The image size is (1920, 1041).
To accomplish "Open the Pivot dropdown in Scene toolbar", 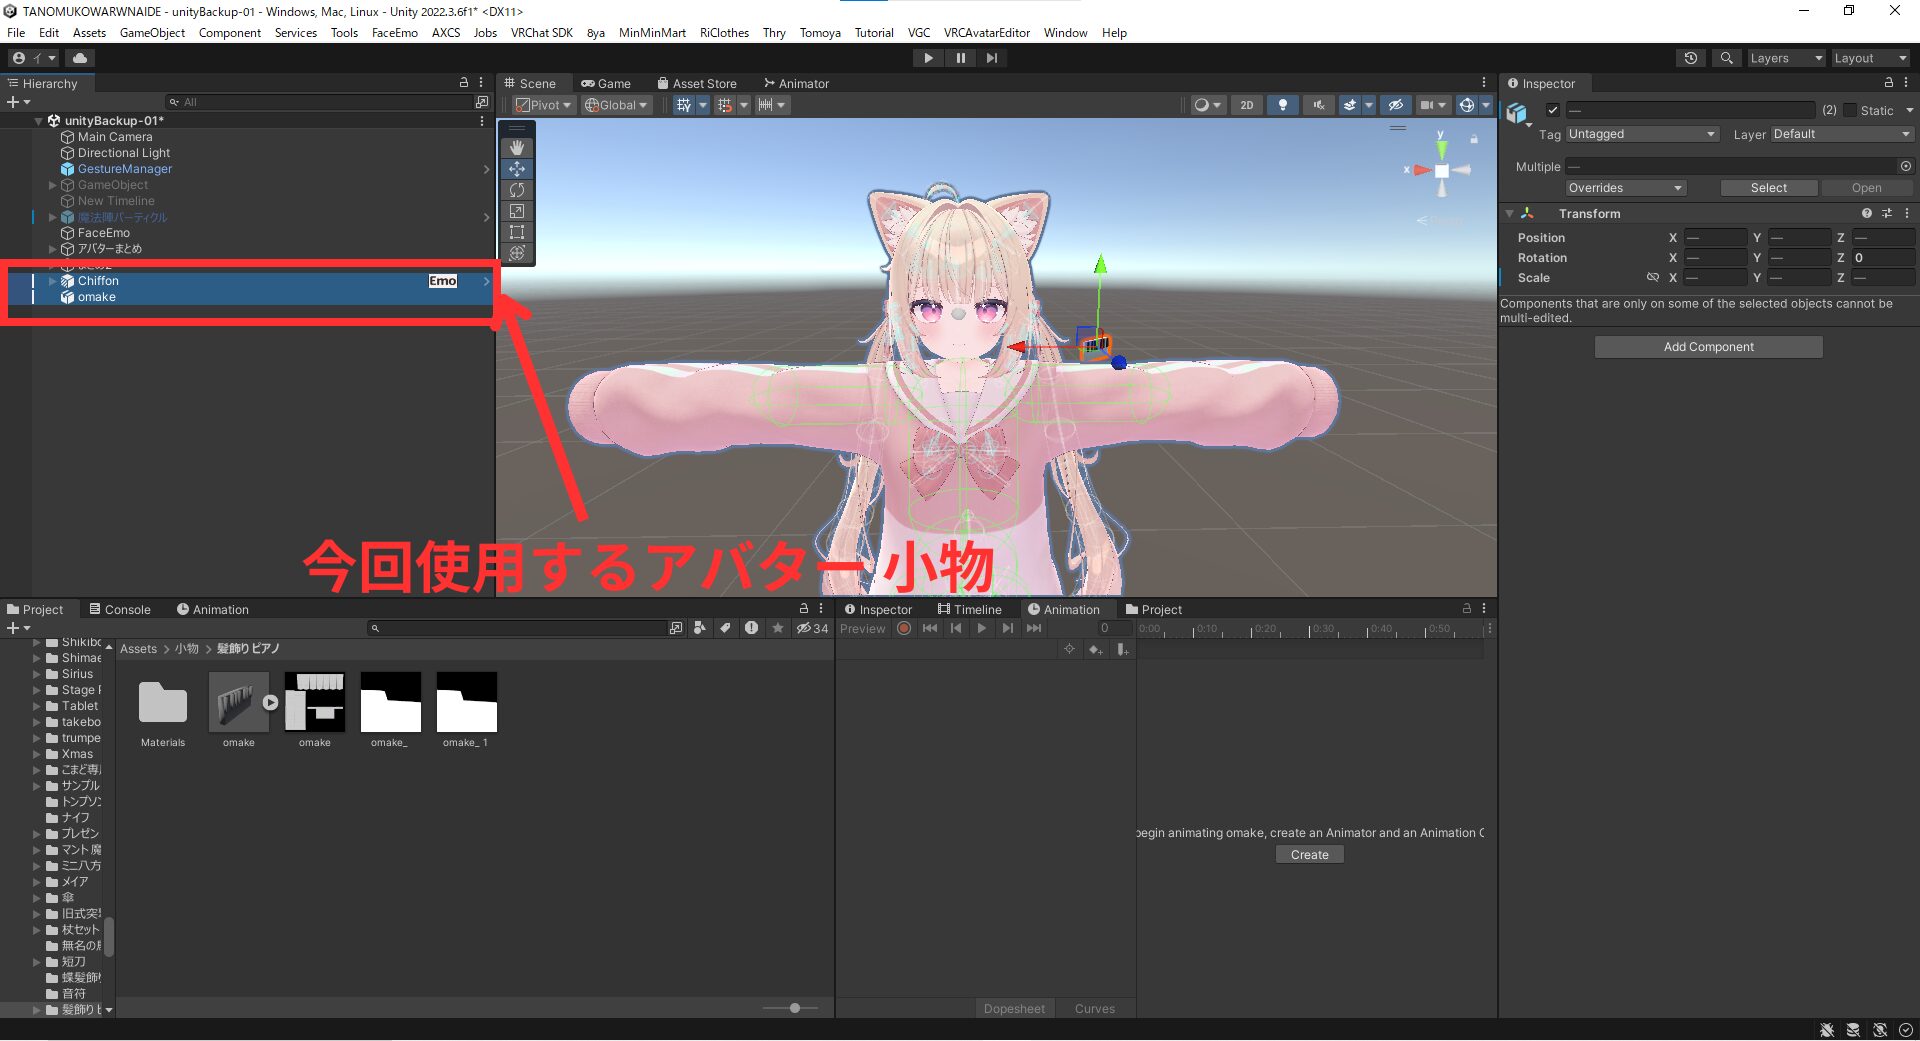I will coord(543,105).
